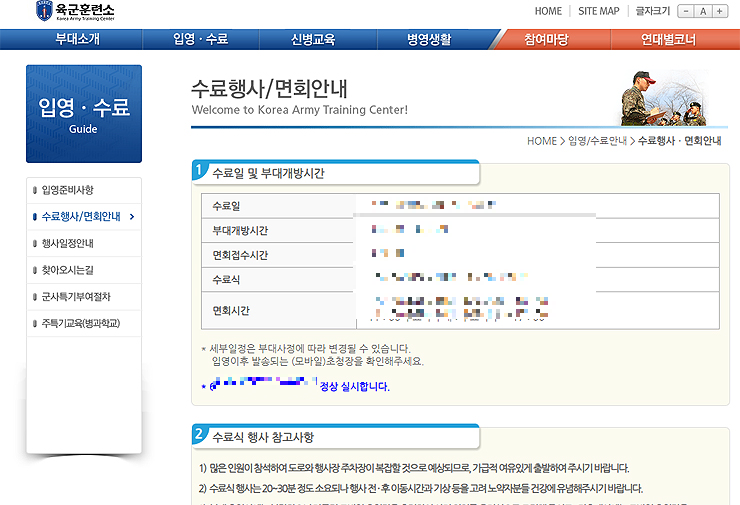Increase font size with the plus button
Screen dimensions: 740x505
pos(720,11)
